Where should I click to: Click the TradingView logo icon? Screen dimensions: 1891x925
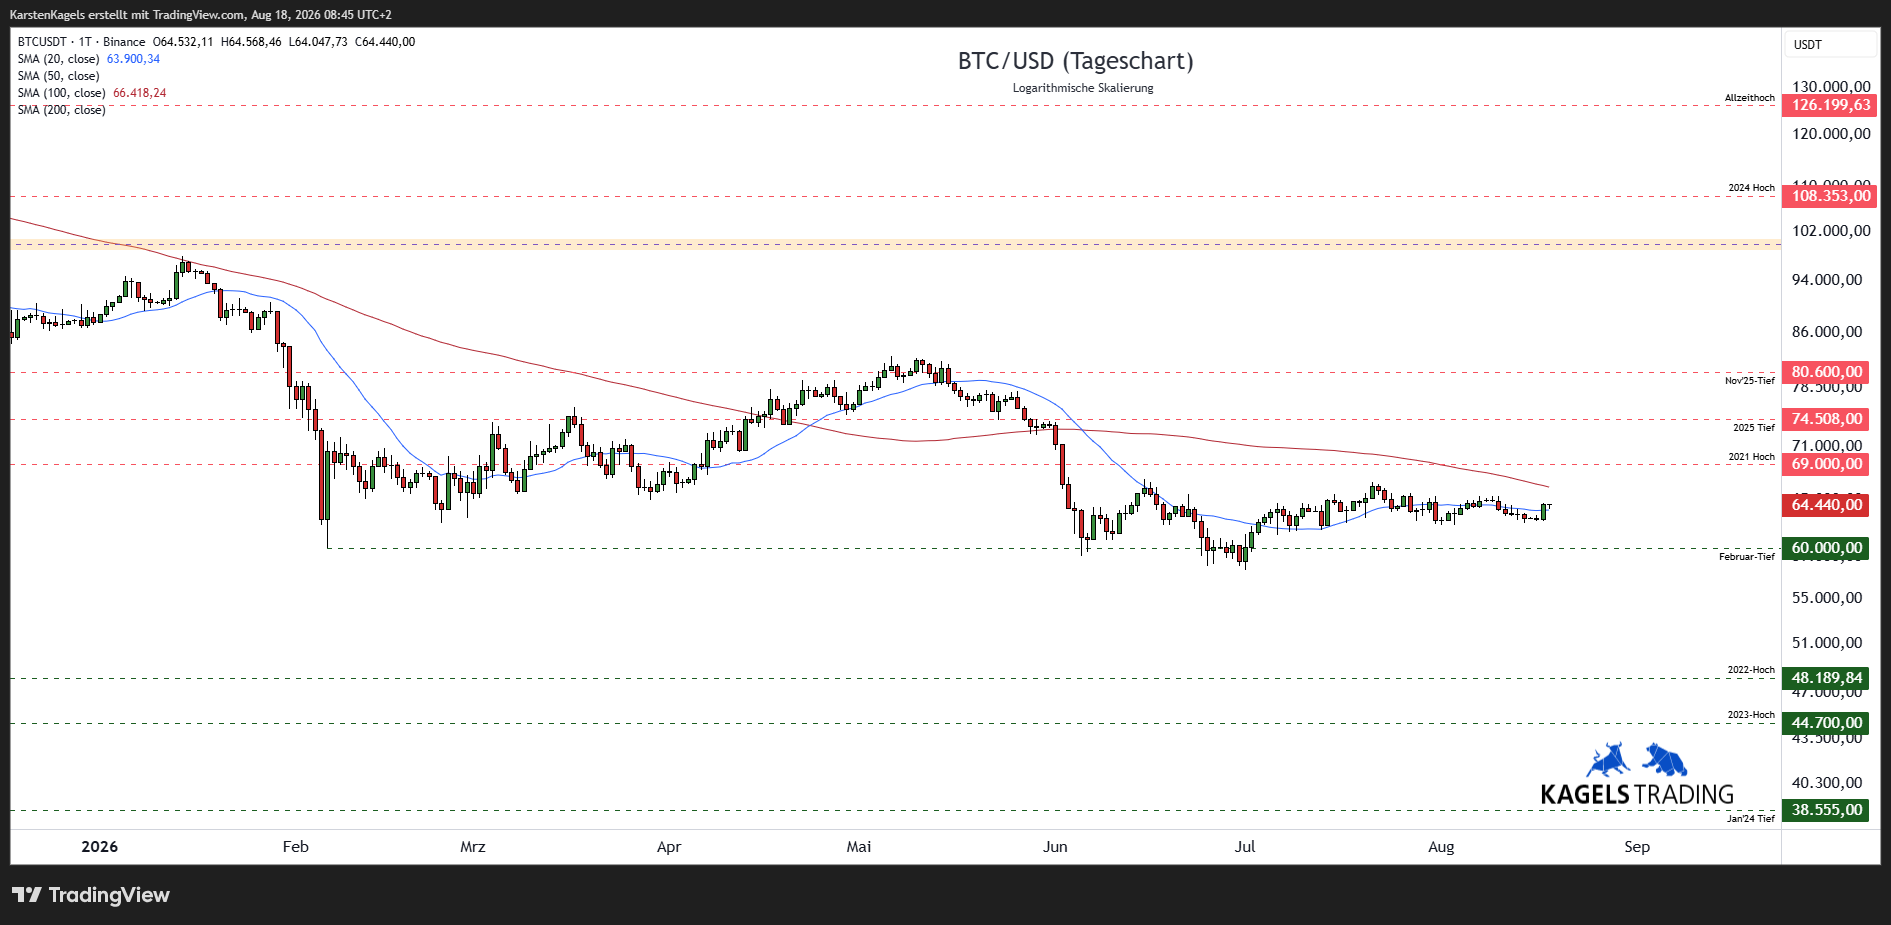(27, 894)
